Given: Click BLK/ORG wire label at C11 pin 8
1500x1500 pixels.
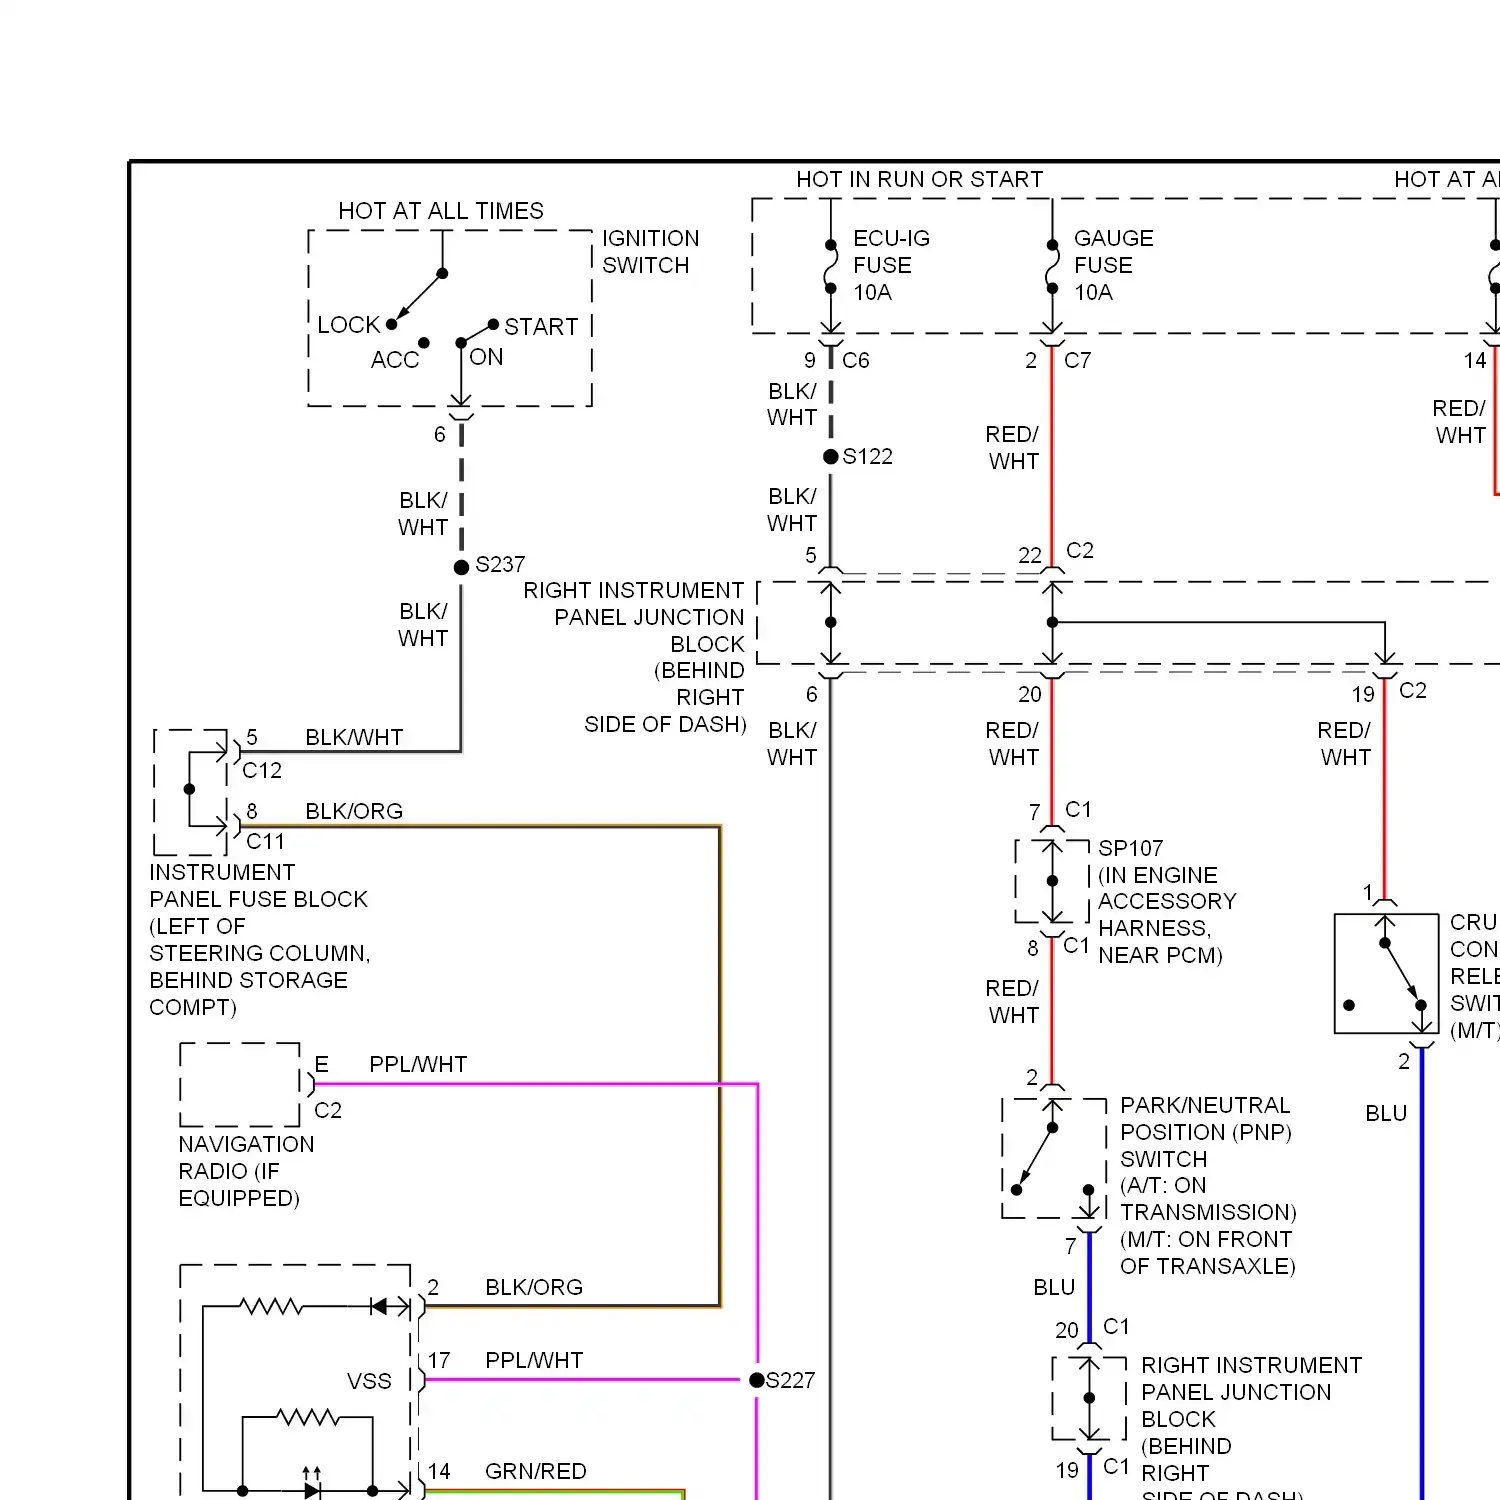Looking at the screenshot, I should click(x=354, y=812).
